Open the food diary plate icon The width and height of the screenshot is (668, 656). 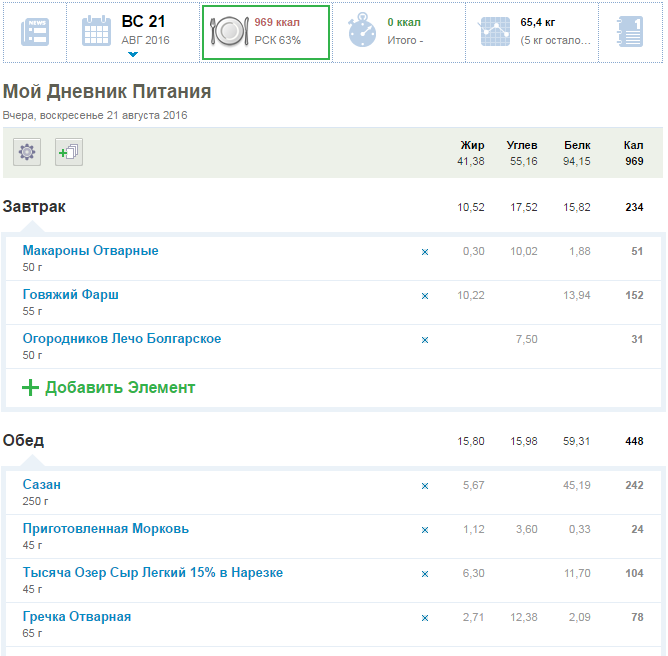pos(228,32)
